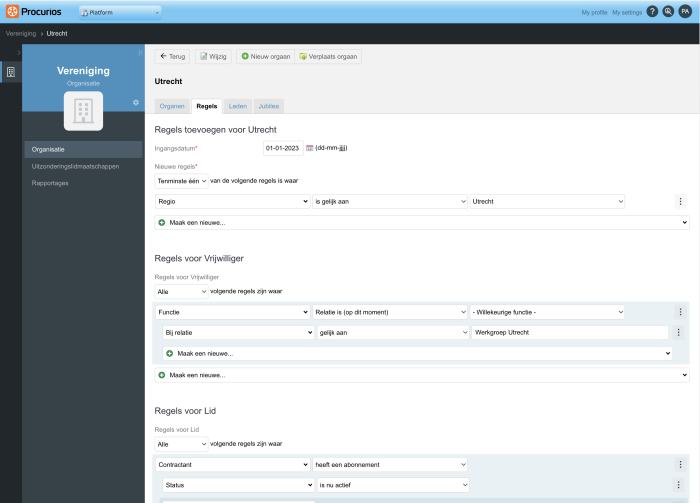Switch to the Organen tab

tap(172, 106)
